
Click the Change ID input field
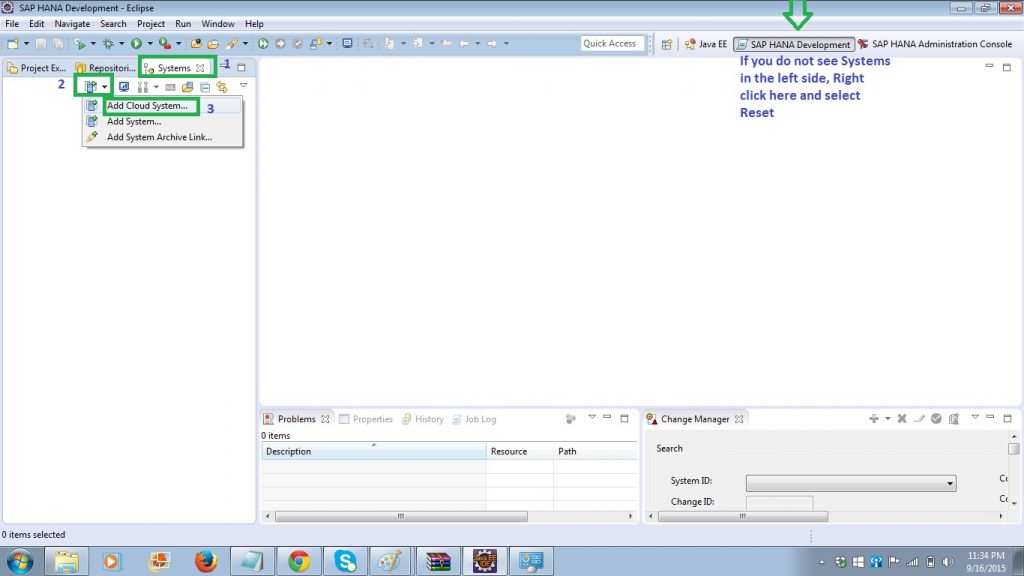coord(779,502)
